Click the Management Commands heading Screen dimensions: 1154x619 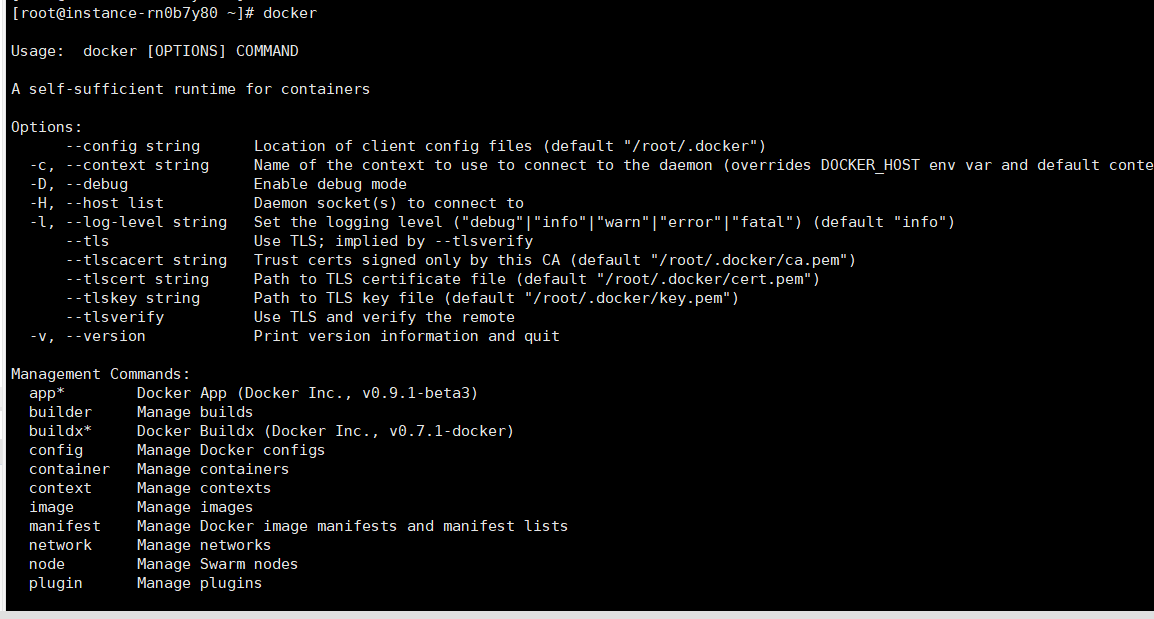101,374
